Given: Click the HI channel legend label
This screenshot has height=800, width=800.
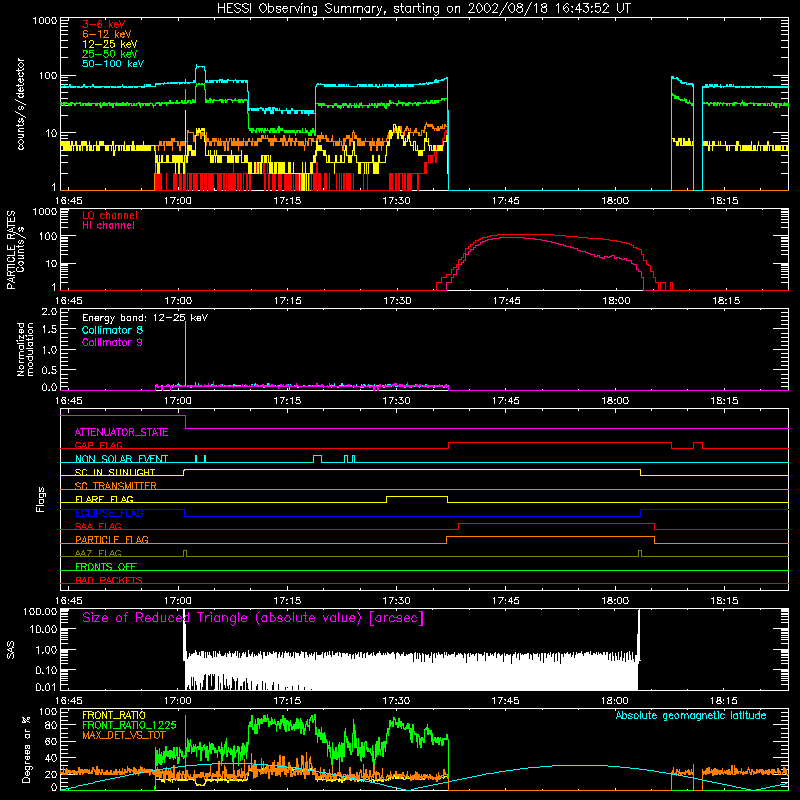Looking at the screenshot, I should [x=108, y=226].
